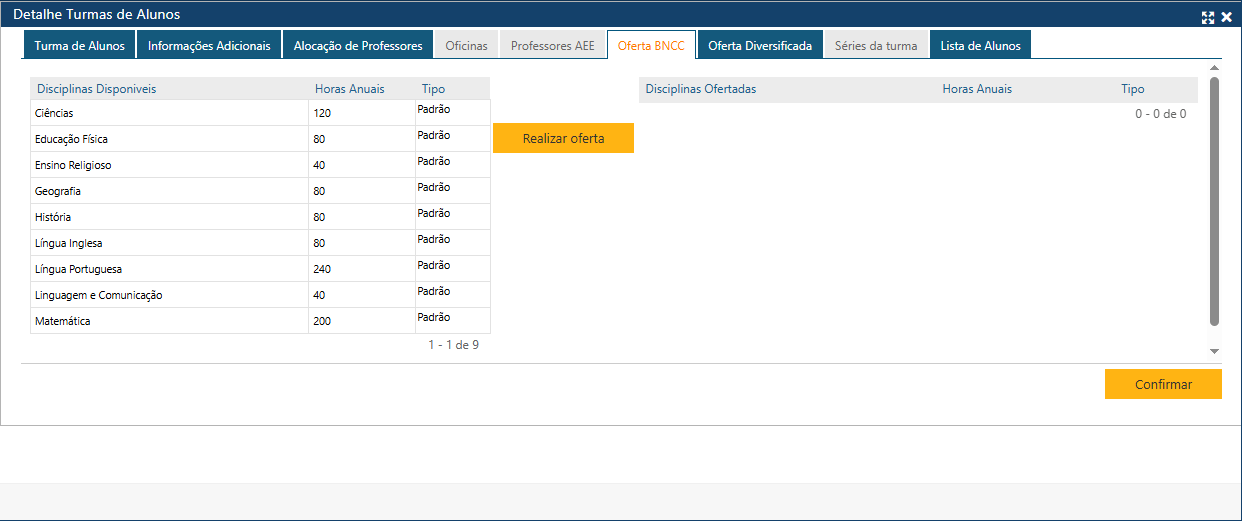Click Disciplinas Ofertadas column header
The image size is (1242, 521).
(700, 89)
